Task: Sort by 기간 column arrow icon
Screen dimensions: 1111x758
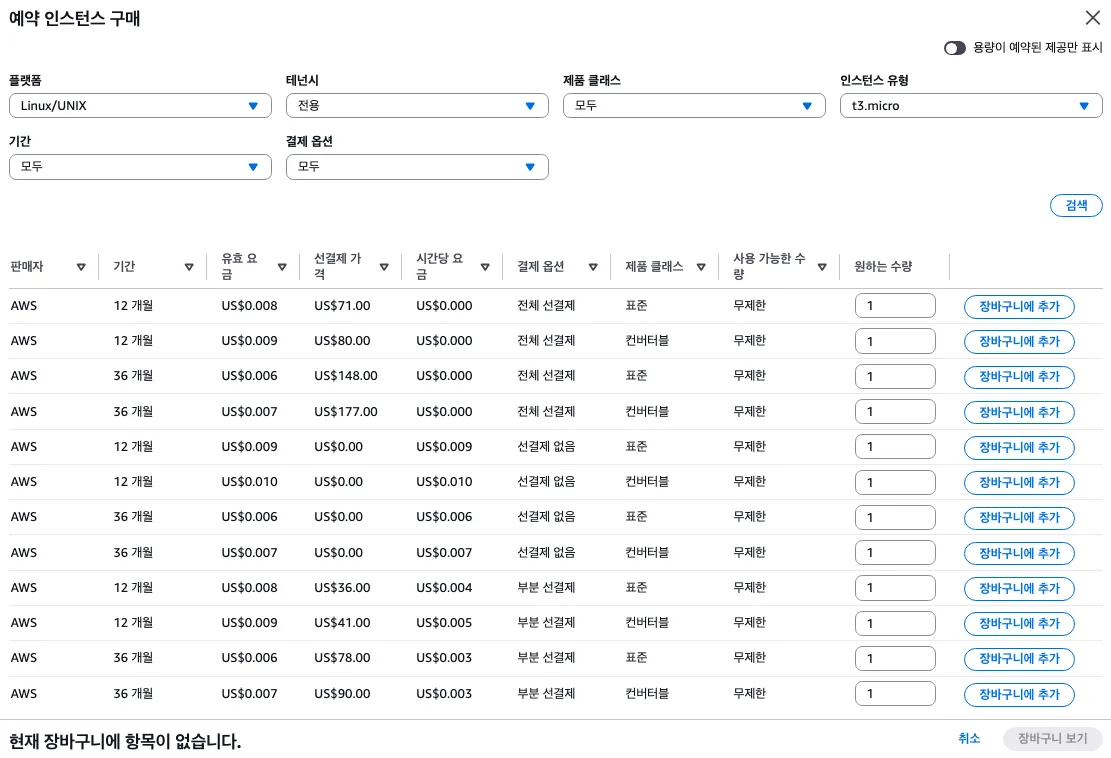Action: click(189, 267)
